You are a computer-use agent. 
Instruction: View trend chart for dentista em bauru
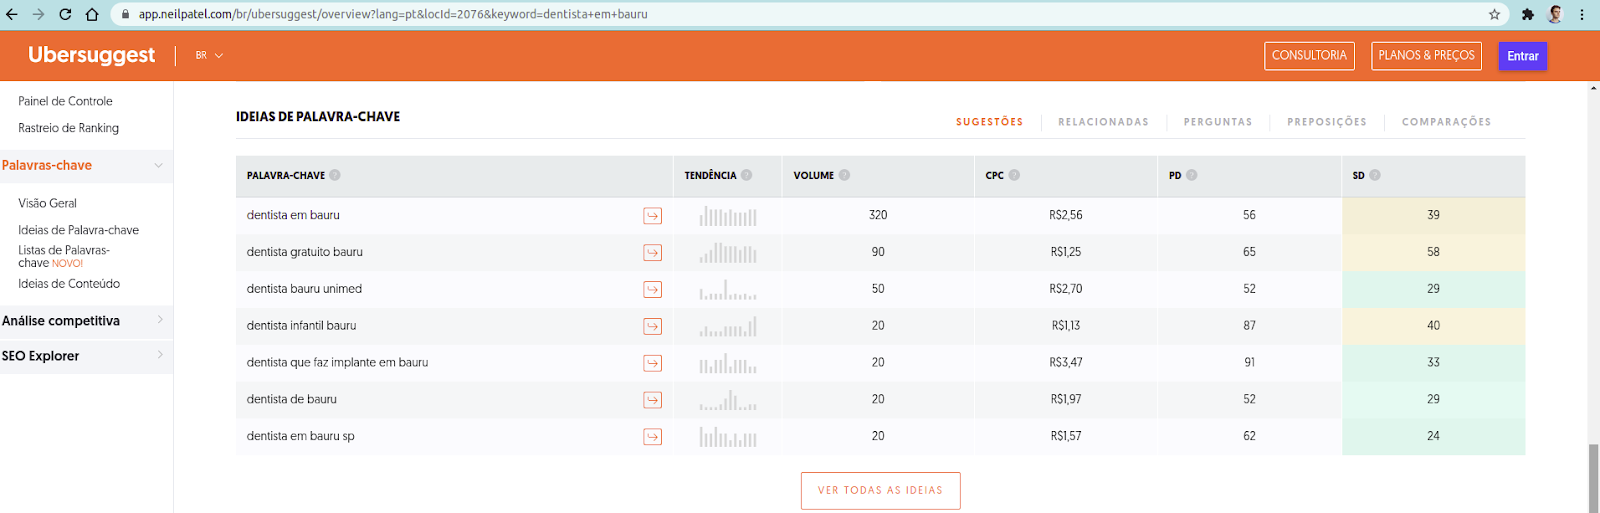coord(728,215)
